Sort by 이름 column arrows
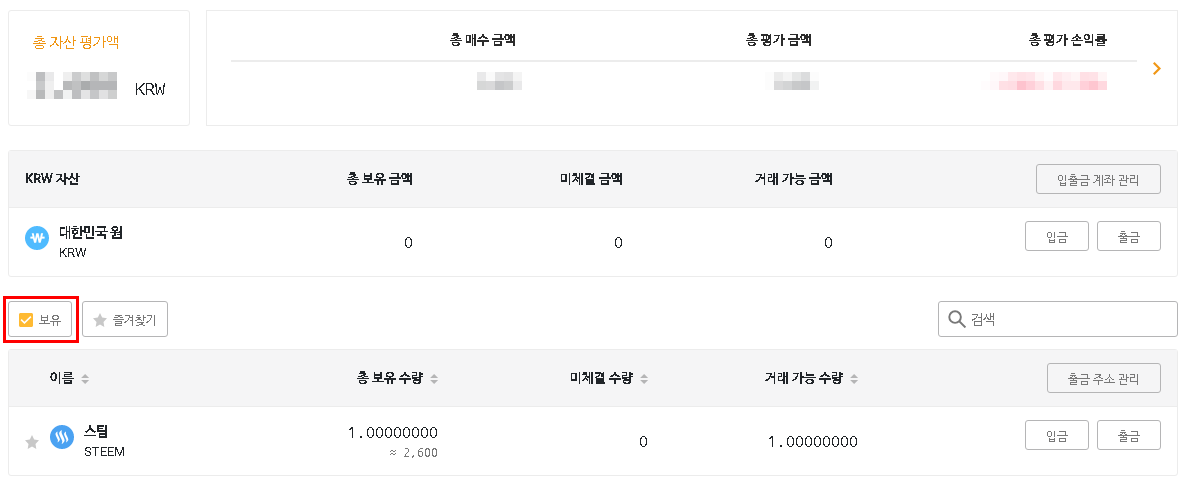 pos(85,379)
